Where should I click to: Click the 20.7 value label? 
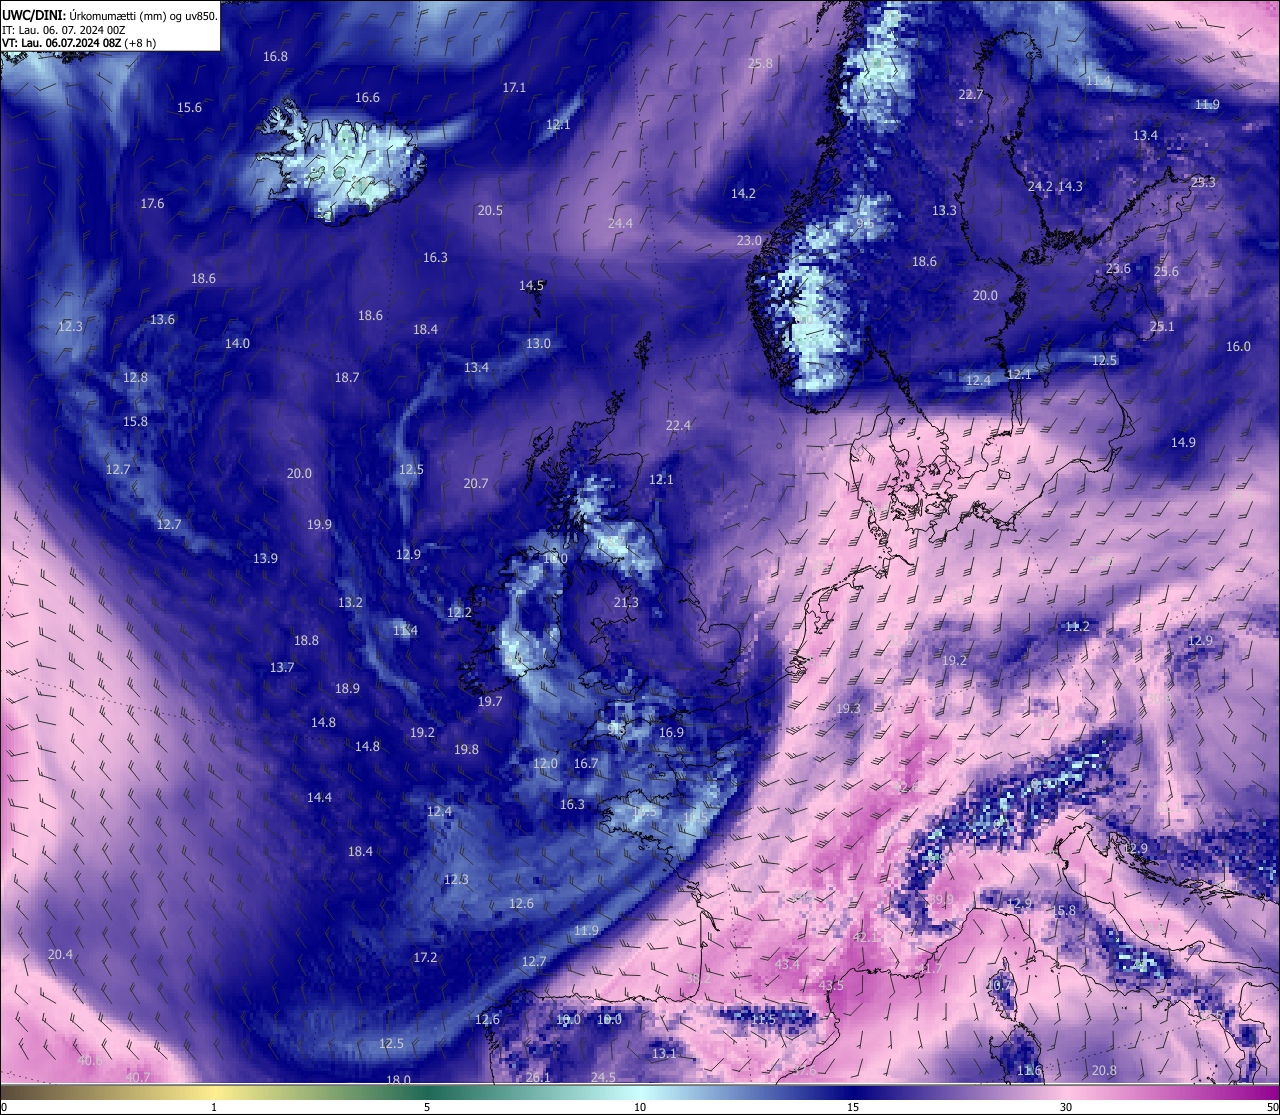click(x=476, y=484)
